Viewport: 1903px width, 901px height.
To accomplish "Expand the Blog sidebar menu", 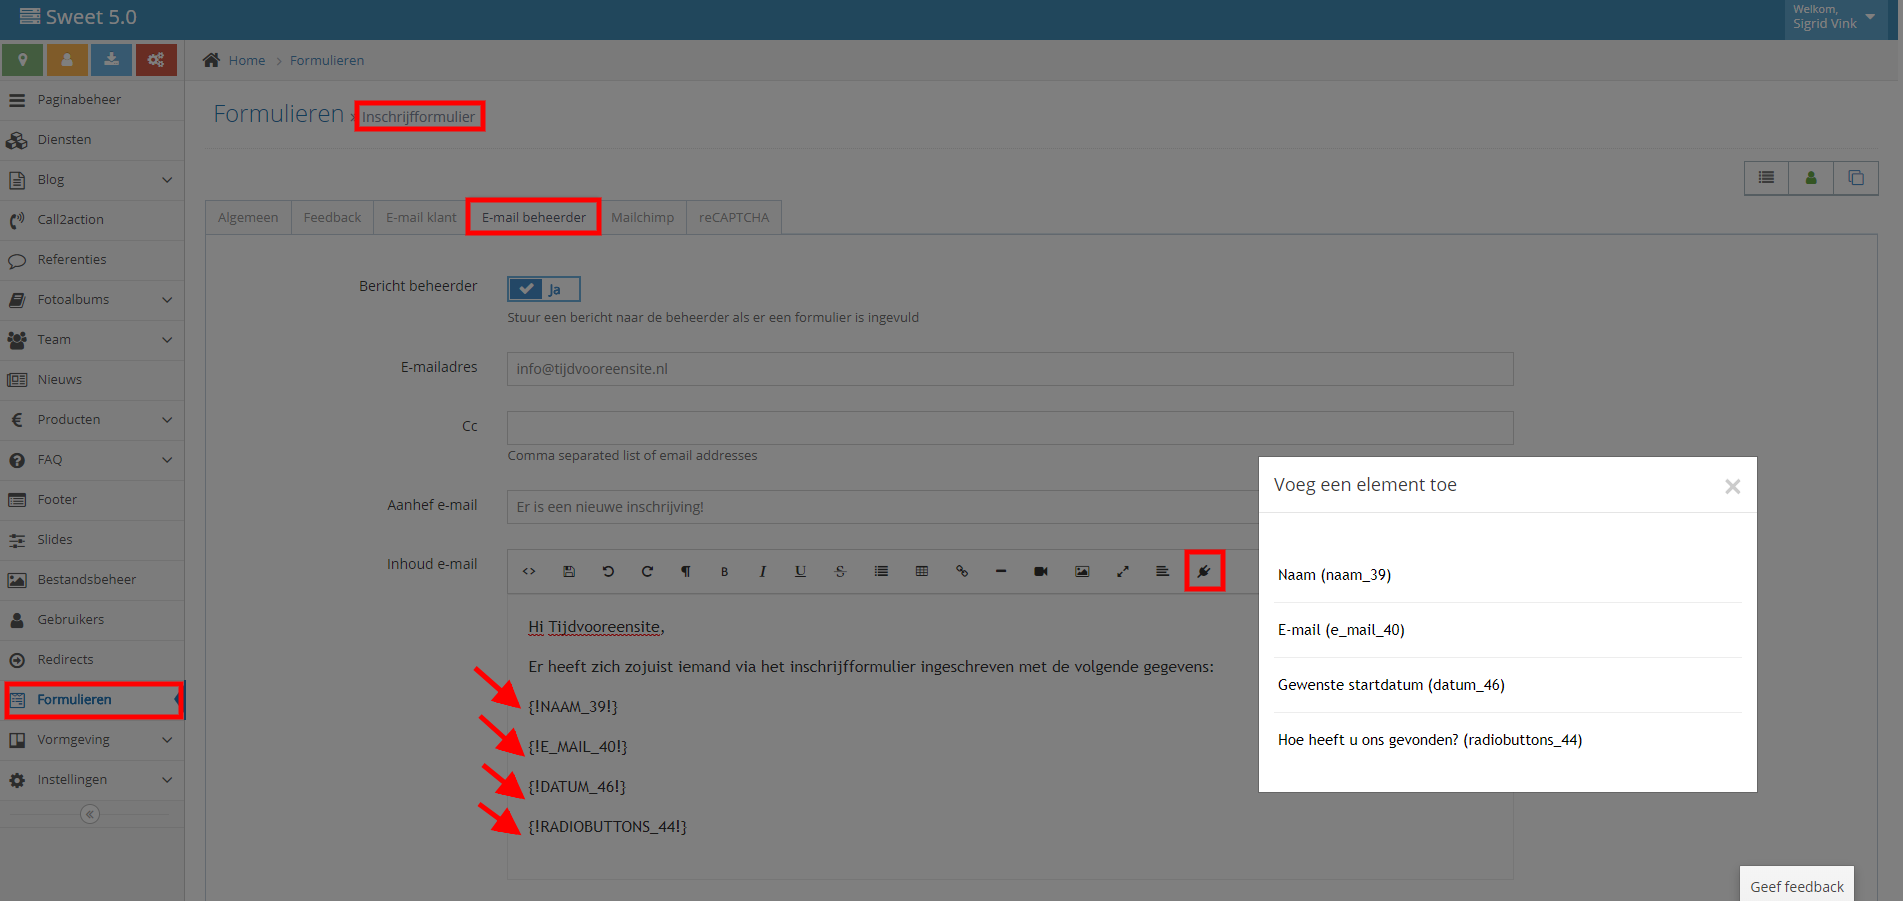I will 92,180.
